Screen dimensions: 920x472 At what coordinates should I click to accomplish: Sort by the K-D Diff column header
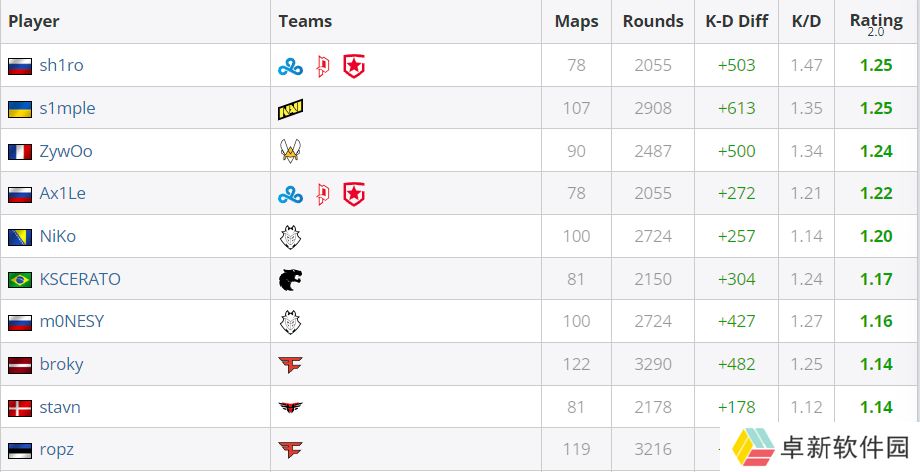(737, 21)
